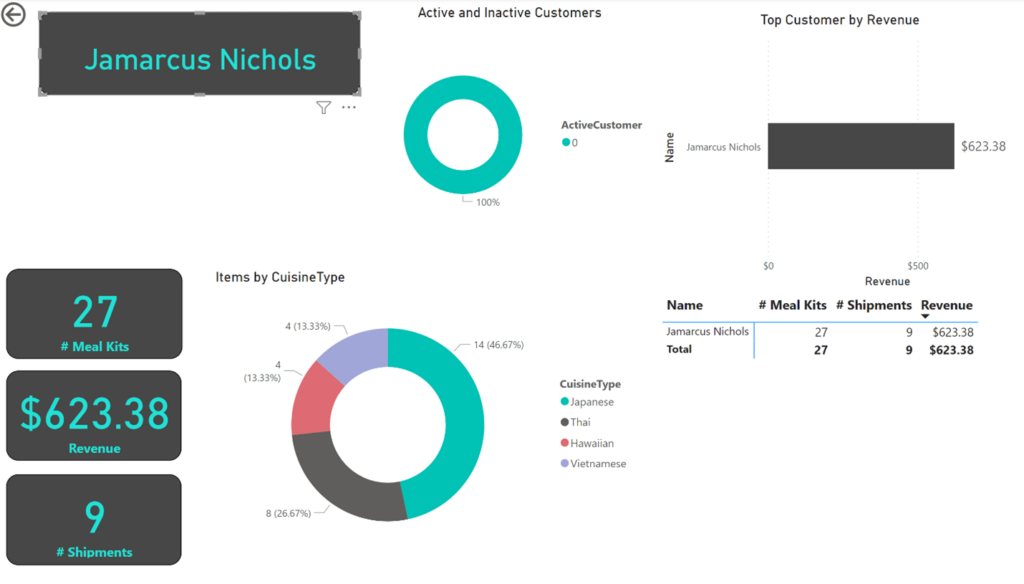Click the Jamarcus Nichols revenue bar
Image resolution: width=1024 pixels, height=584 pixels.
coord(860,147)
